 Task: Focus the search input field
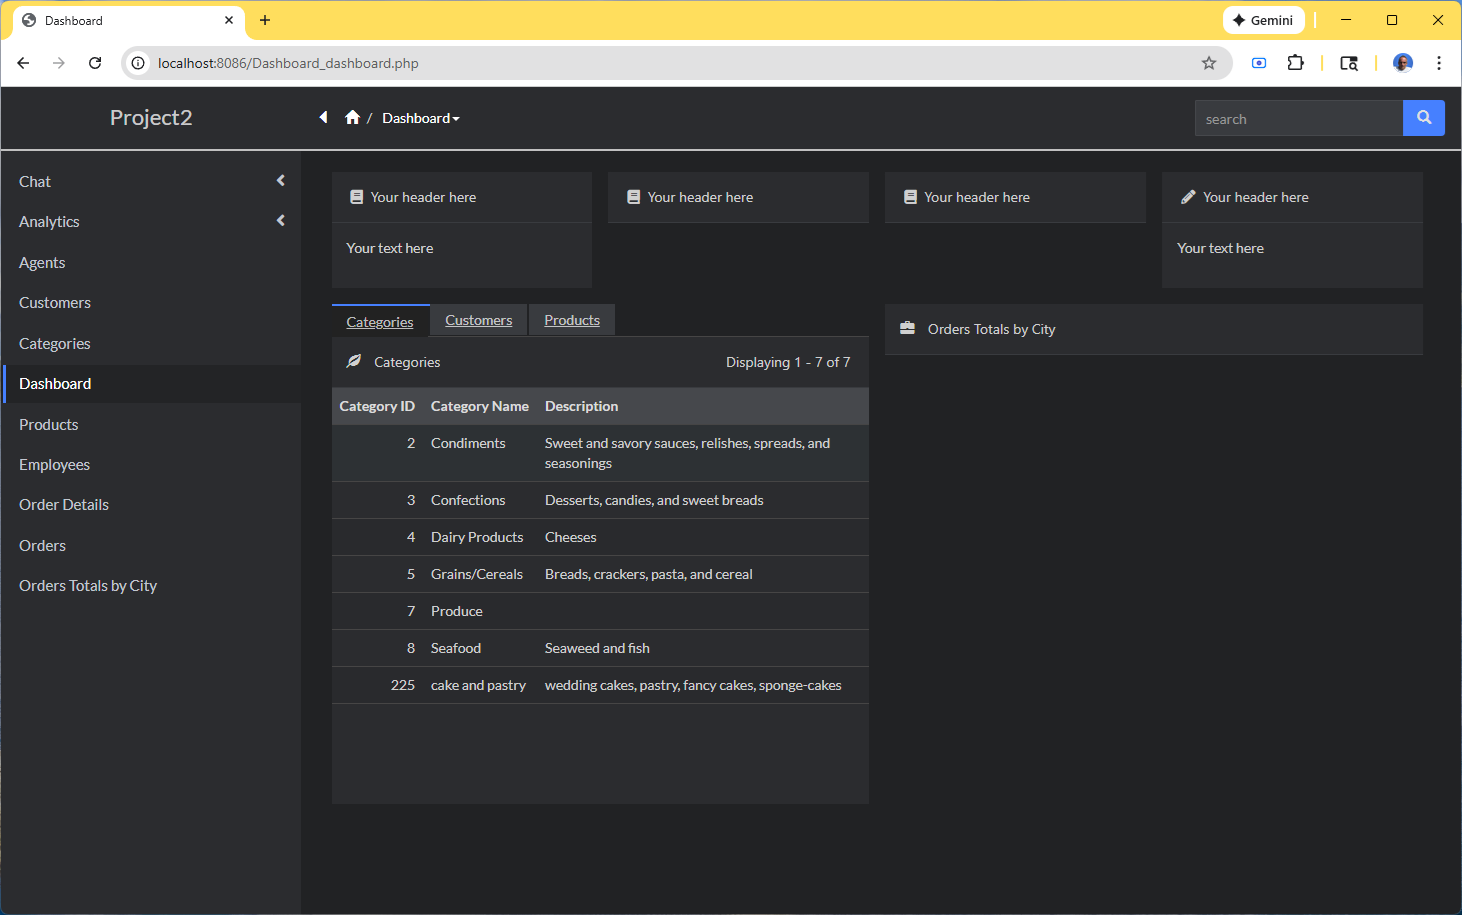(1298, 119)
